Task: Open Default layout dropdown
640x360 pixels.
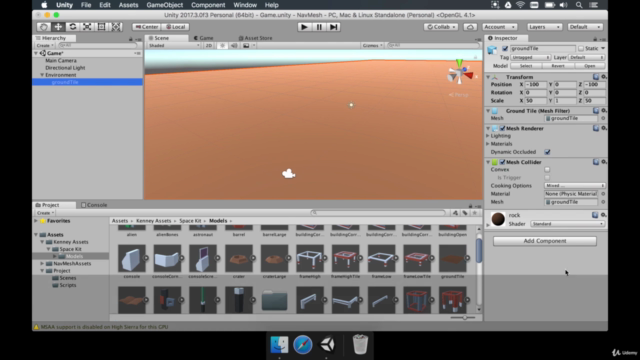Action: coord(584,27)
